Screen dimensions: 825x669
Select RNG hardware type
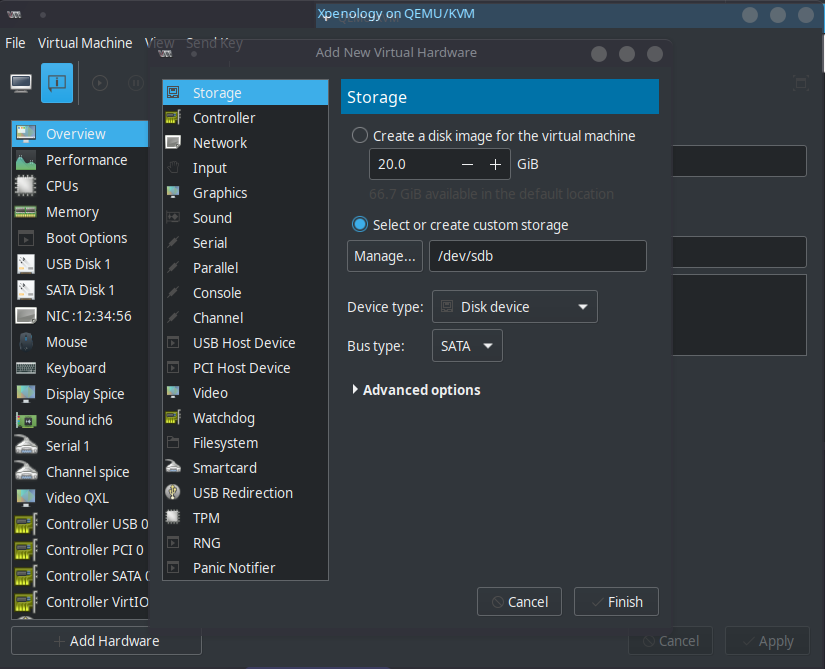coord(245,543)
